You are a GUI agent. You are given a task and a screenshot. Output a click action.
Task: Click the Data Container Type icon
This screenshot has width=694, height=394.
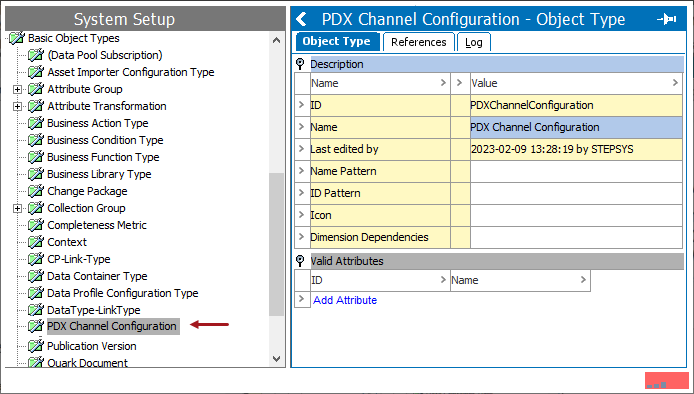click(36, 276)
